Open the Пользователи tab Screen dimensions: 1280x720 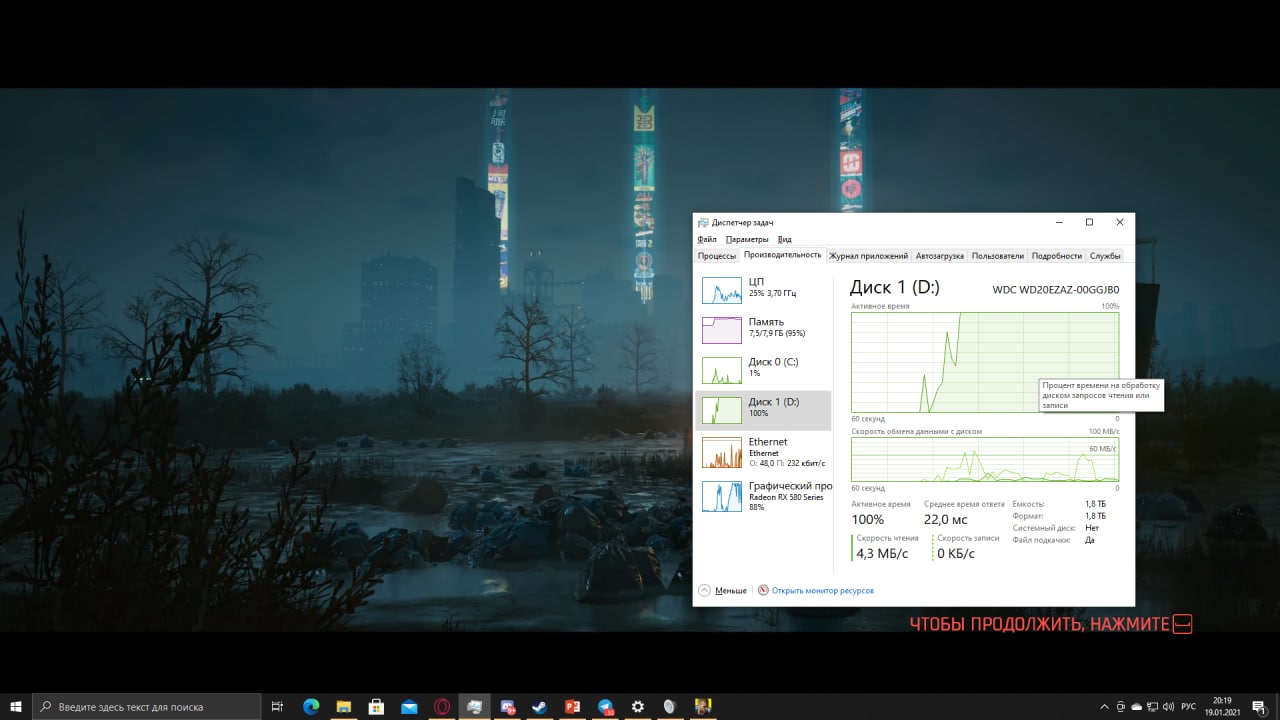998,256
